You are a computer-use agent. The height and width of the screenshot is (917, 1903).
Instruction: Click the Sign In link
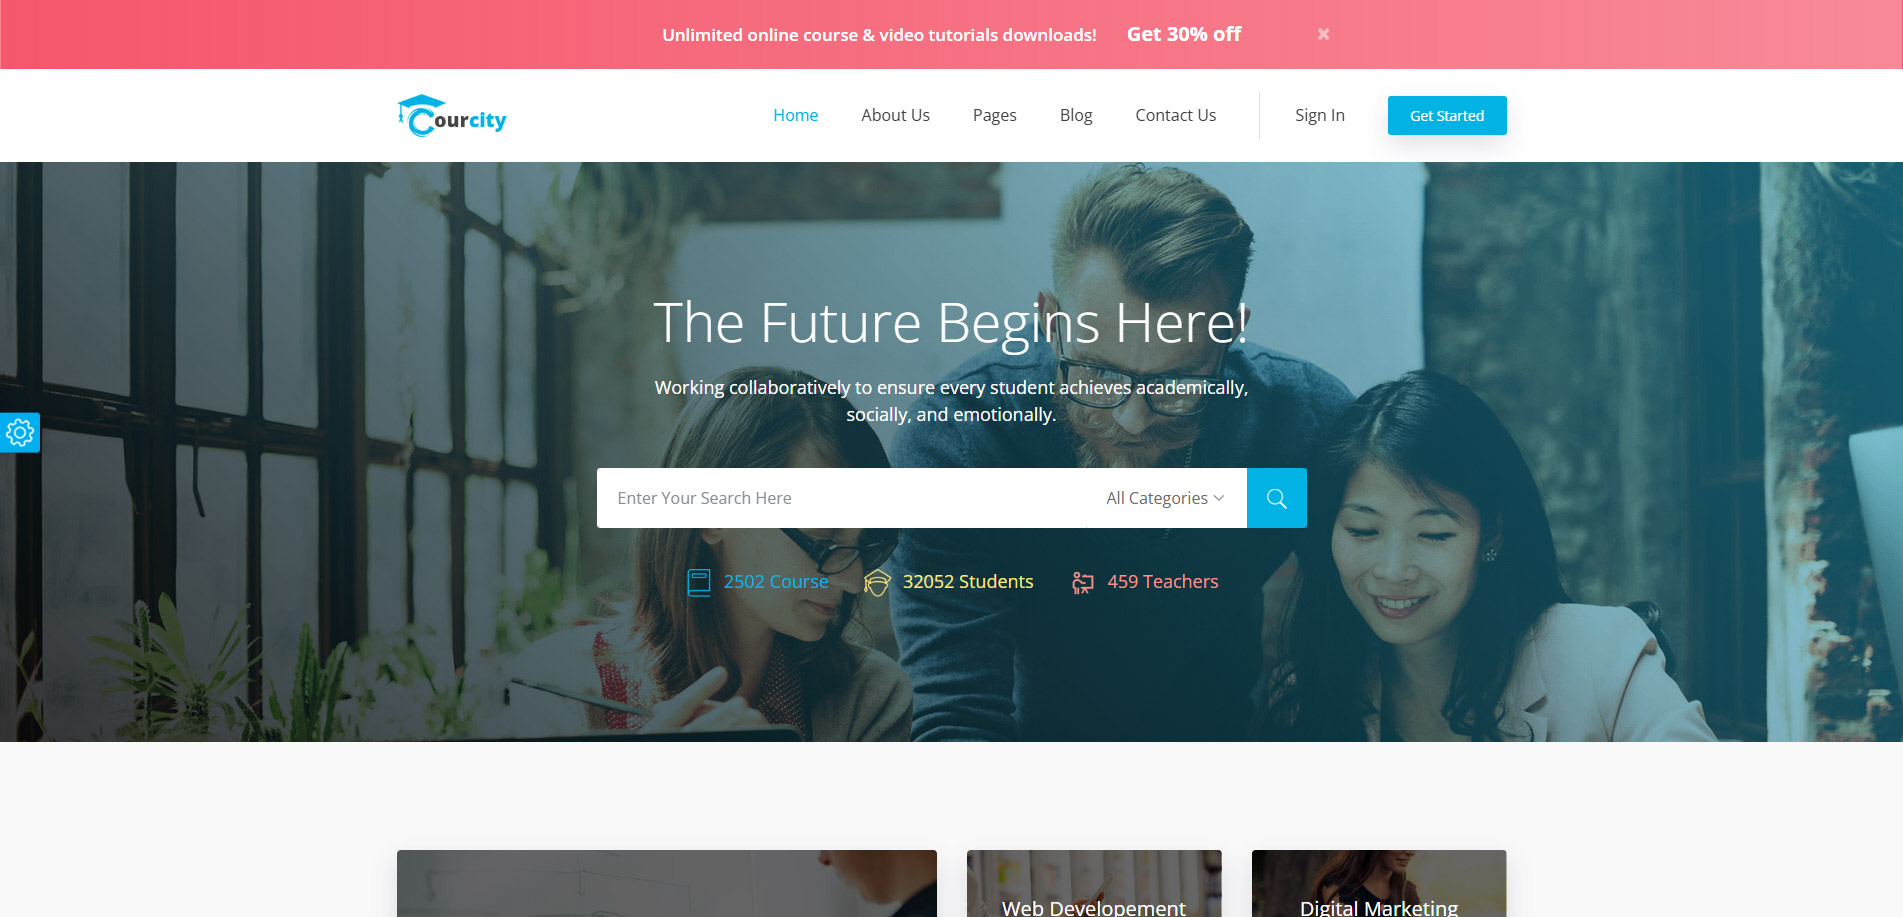coord(1319,115)
